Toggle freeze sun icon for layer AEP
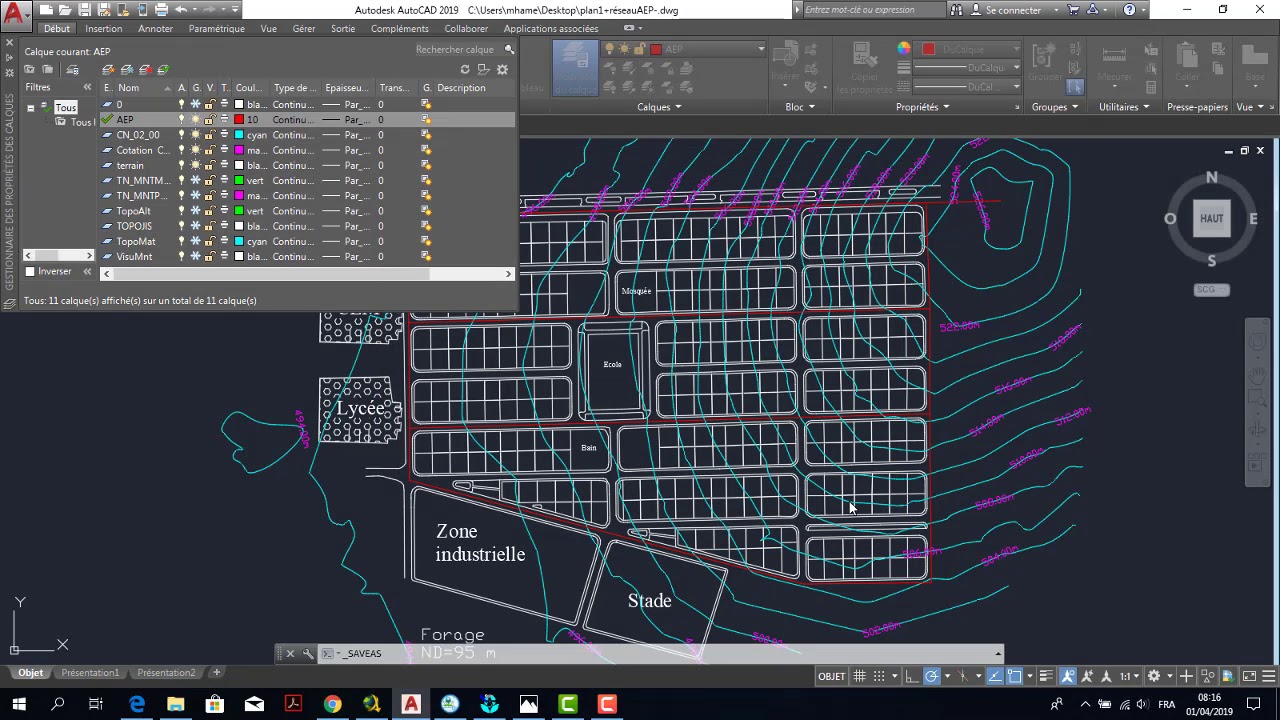1280x720 pixels. pos(196,119)
